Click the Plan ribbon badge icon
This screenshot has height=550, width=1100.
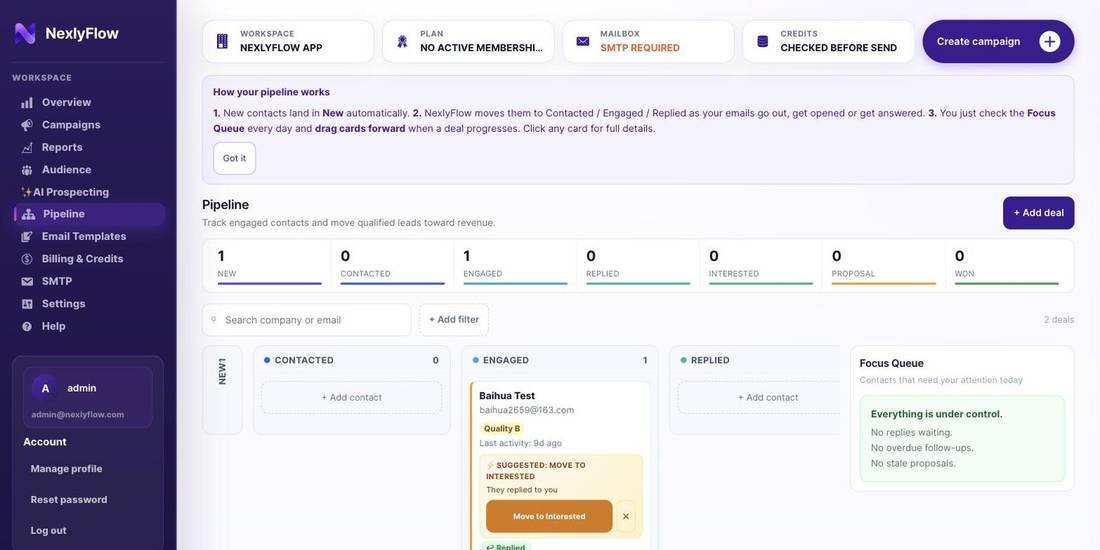click(x=402, y=41)
